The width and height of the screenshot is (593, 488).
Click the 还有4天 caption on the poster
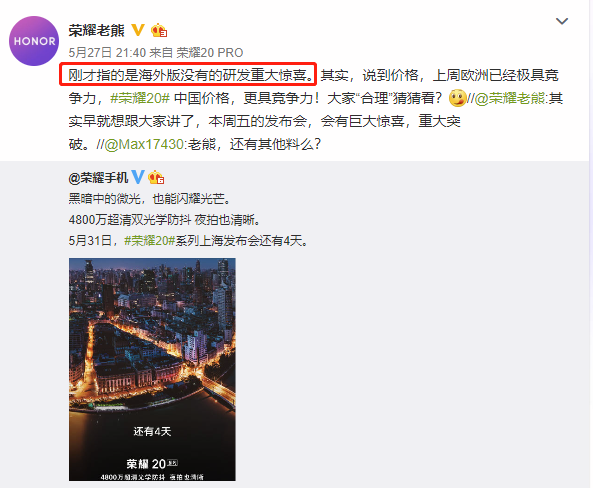(x=152, y=431)
